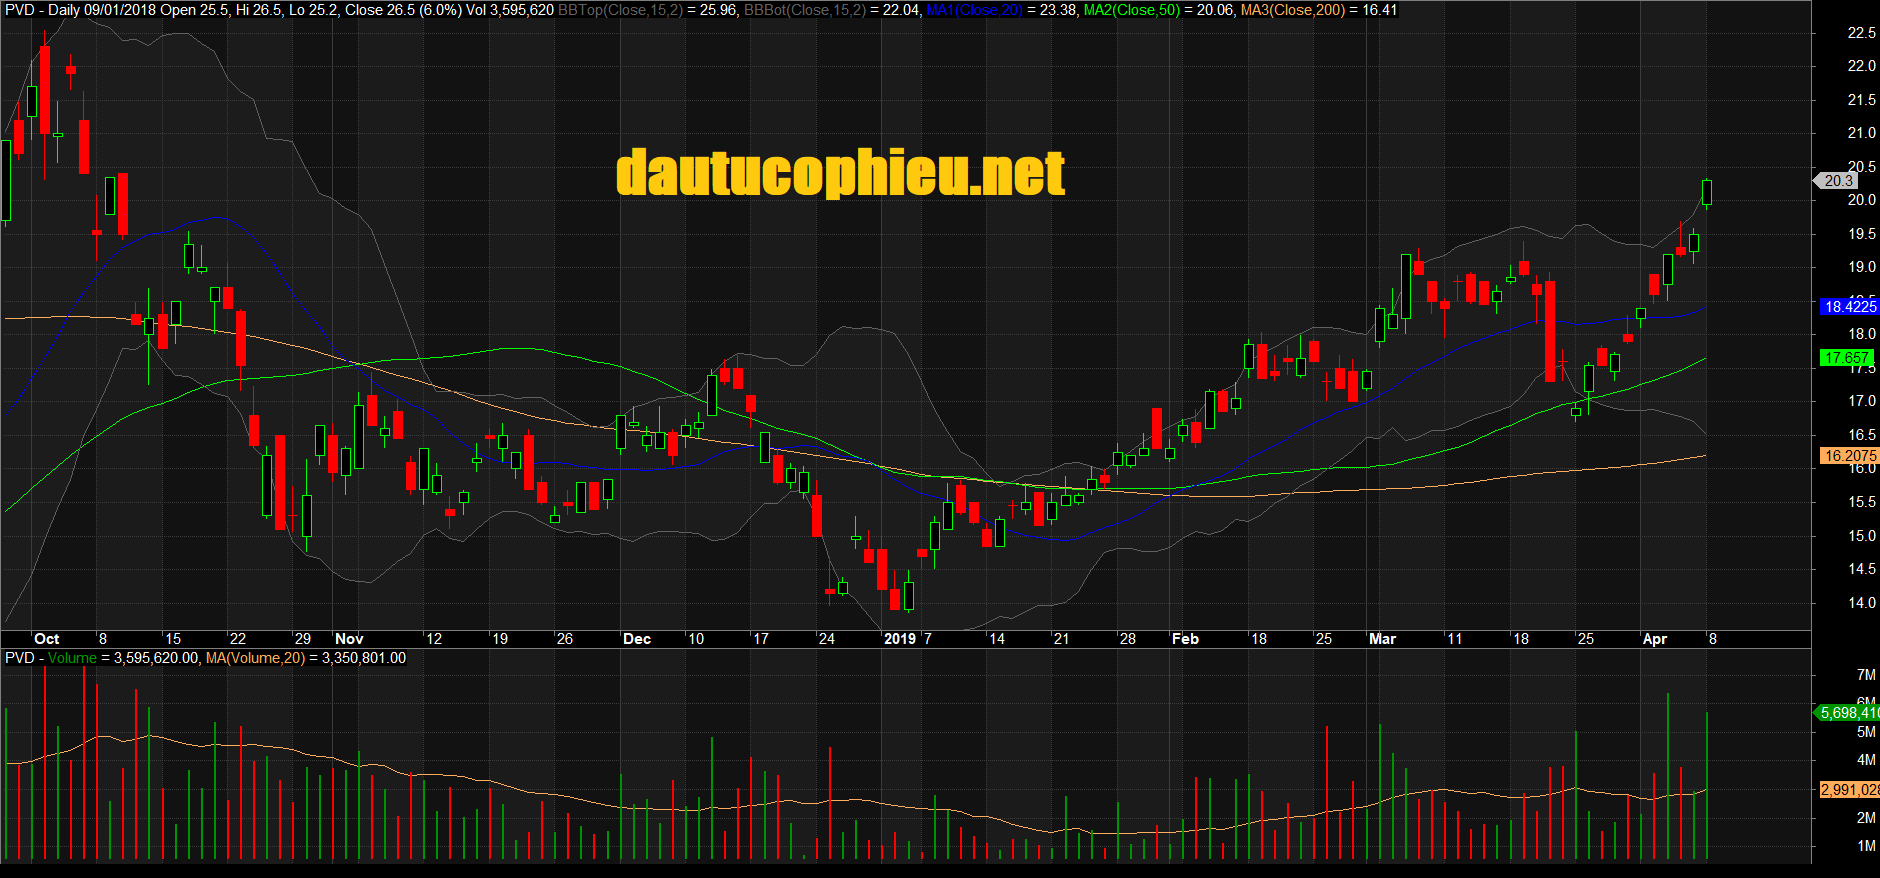Viewport: 1880px width, 878px height.
Task: Select the green 17.657 MA2 value label
Action: [x=1847, y=358]
